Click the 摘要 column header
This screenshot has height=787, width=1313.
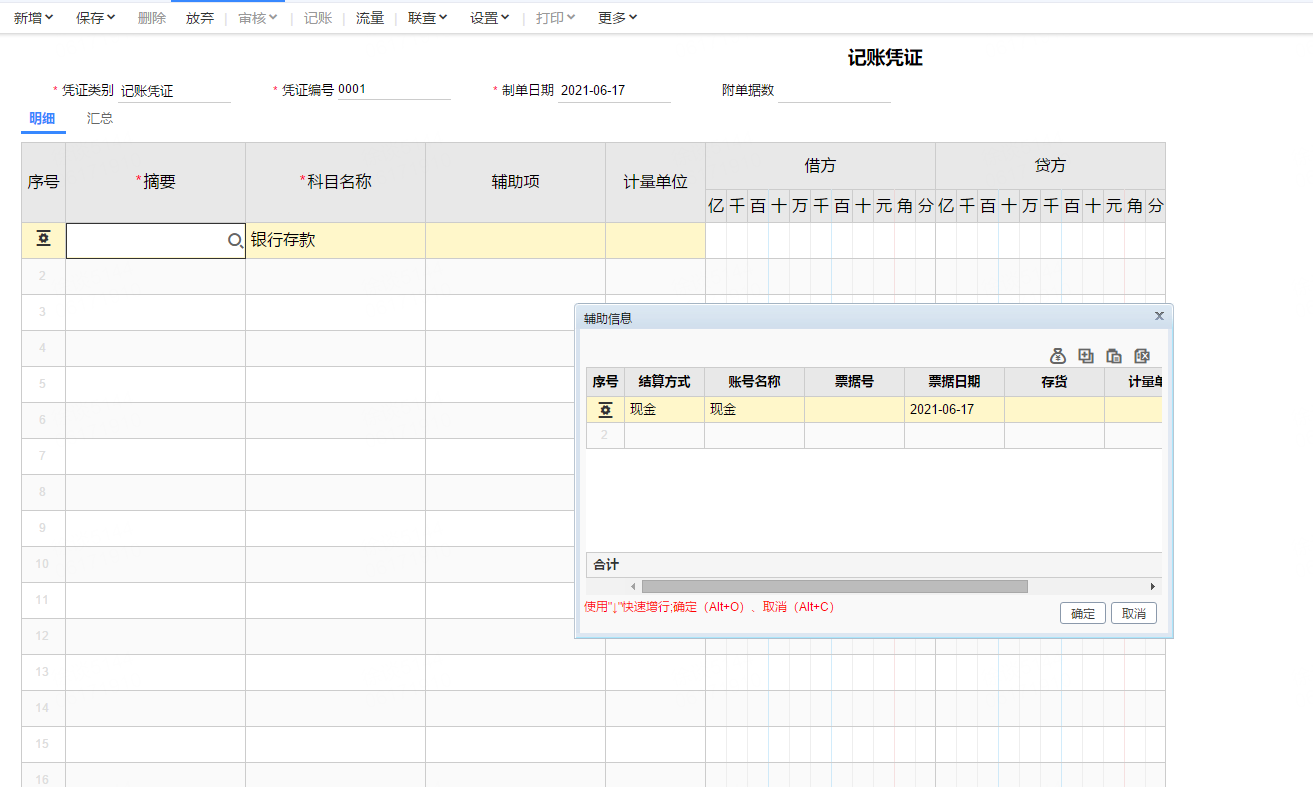pos(155,182)
